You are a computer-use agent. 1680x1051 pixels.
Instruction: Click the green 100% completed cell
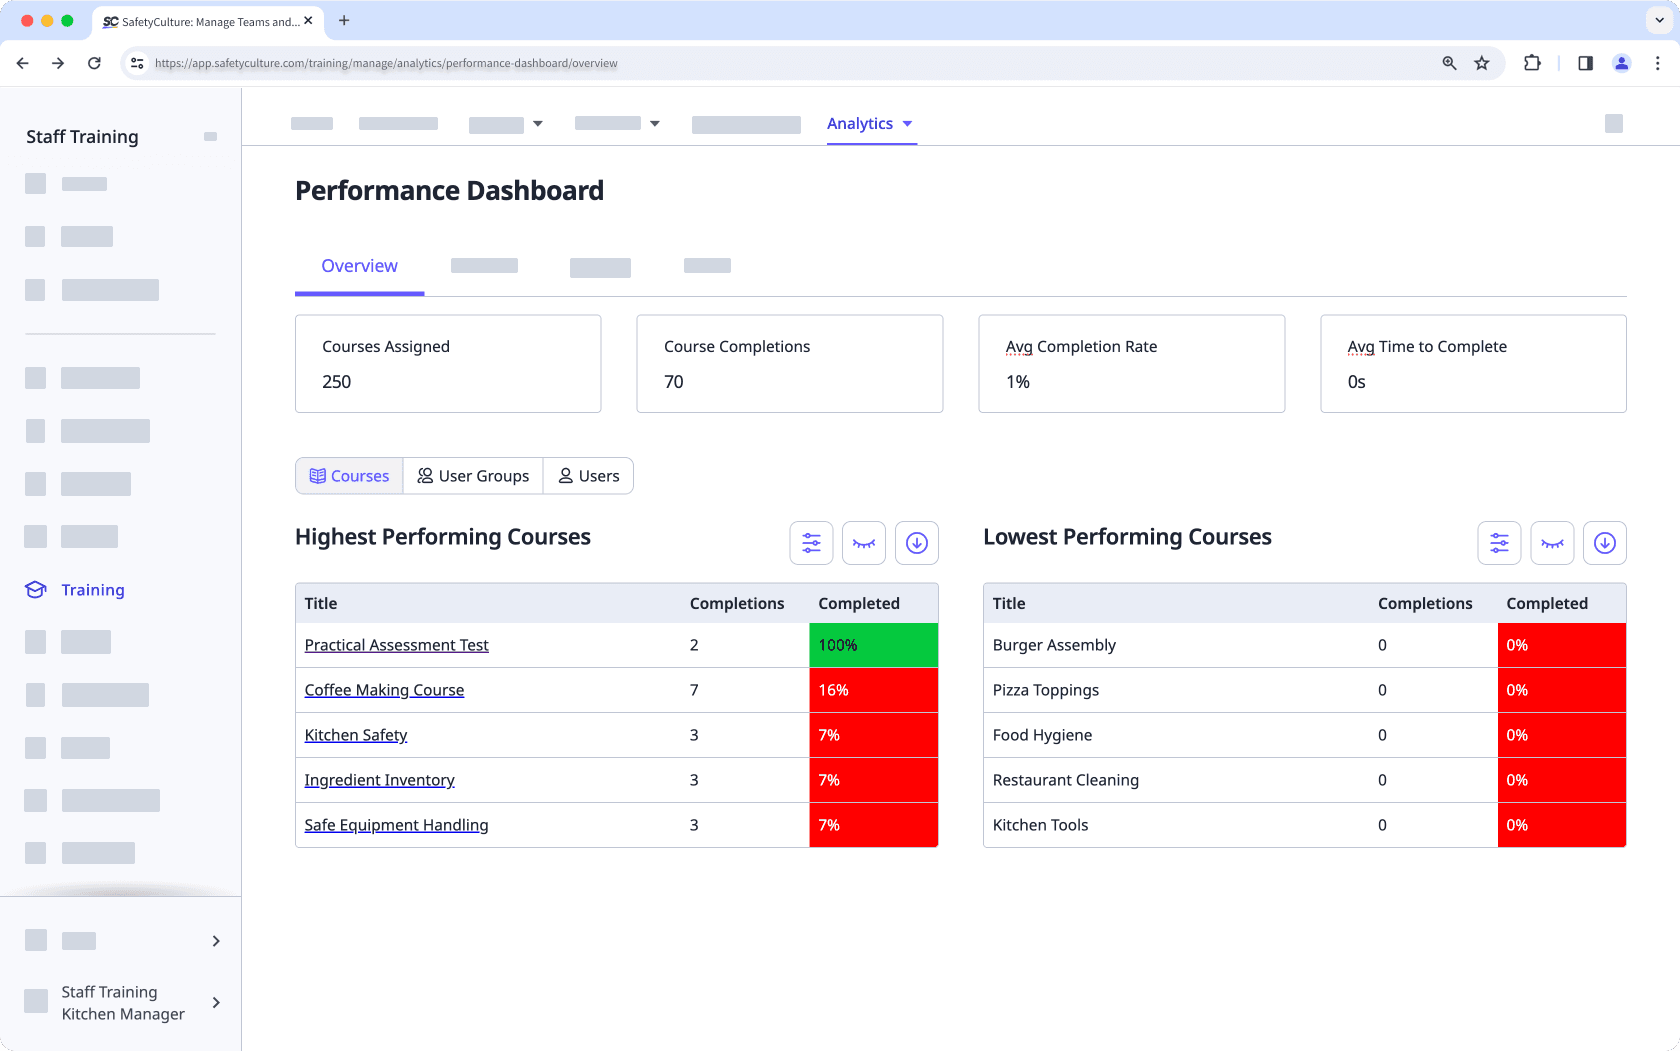click(873, 646)
